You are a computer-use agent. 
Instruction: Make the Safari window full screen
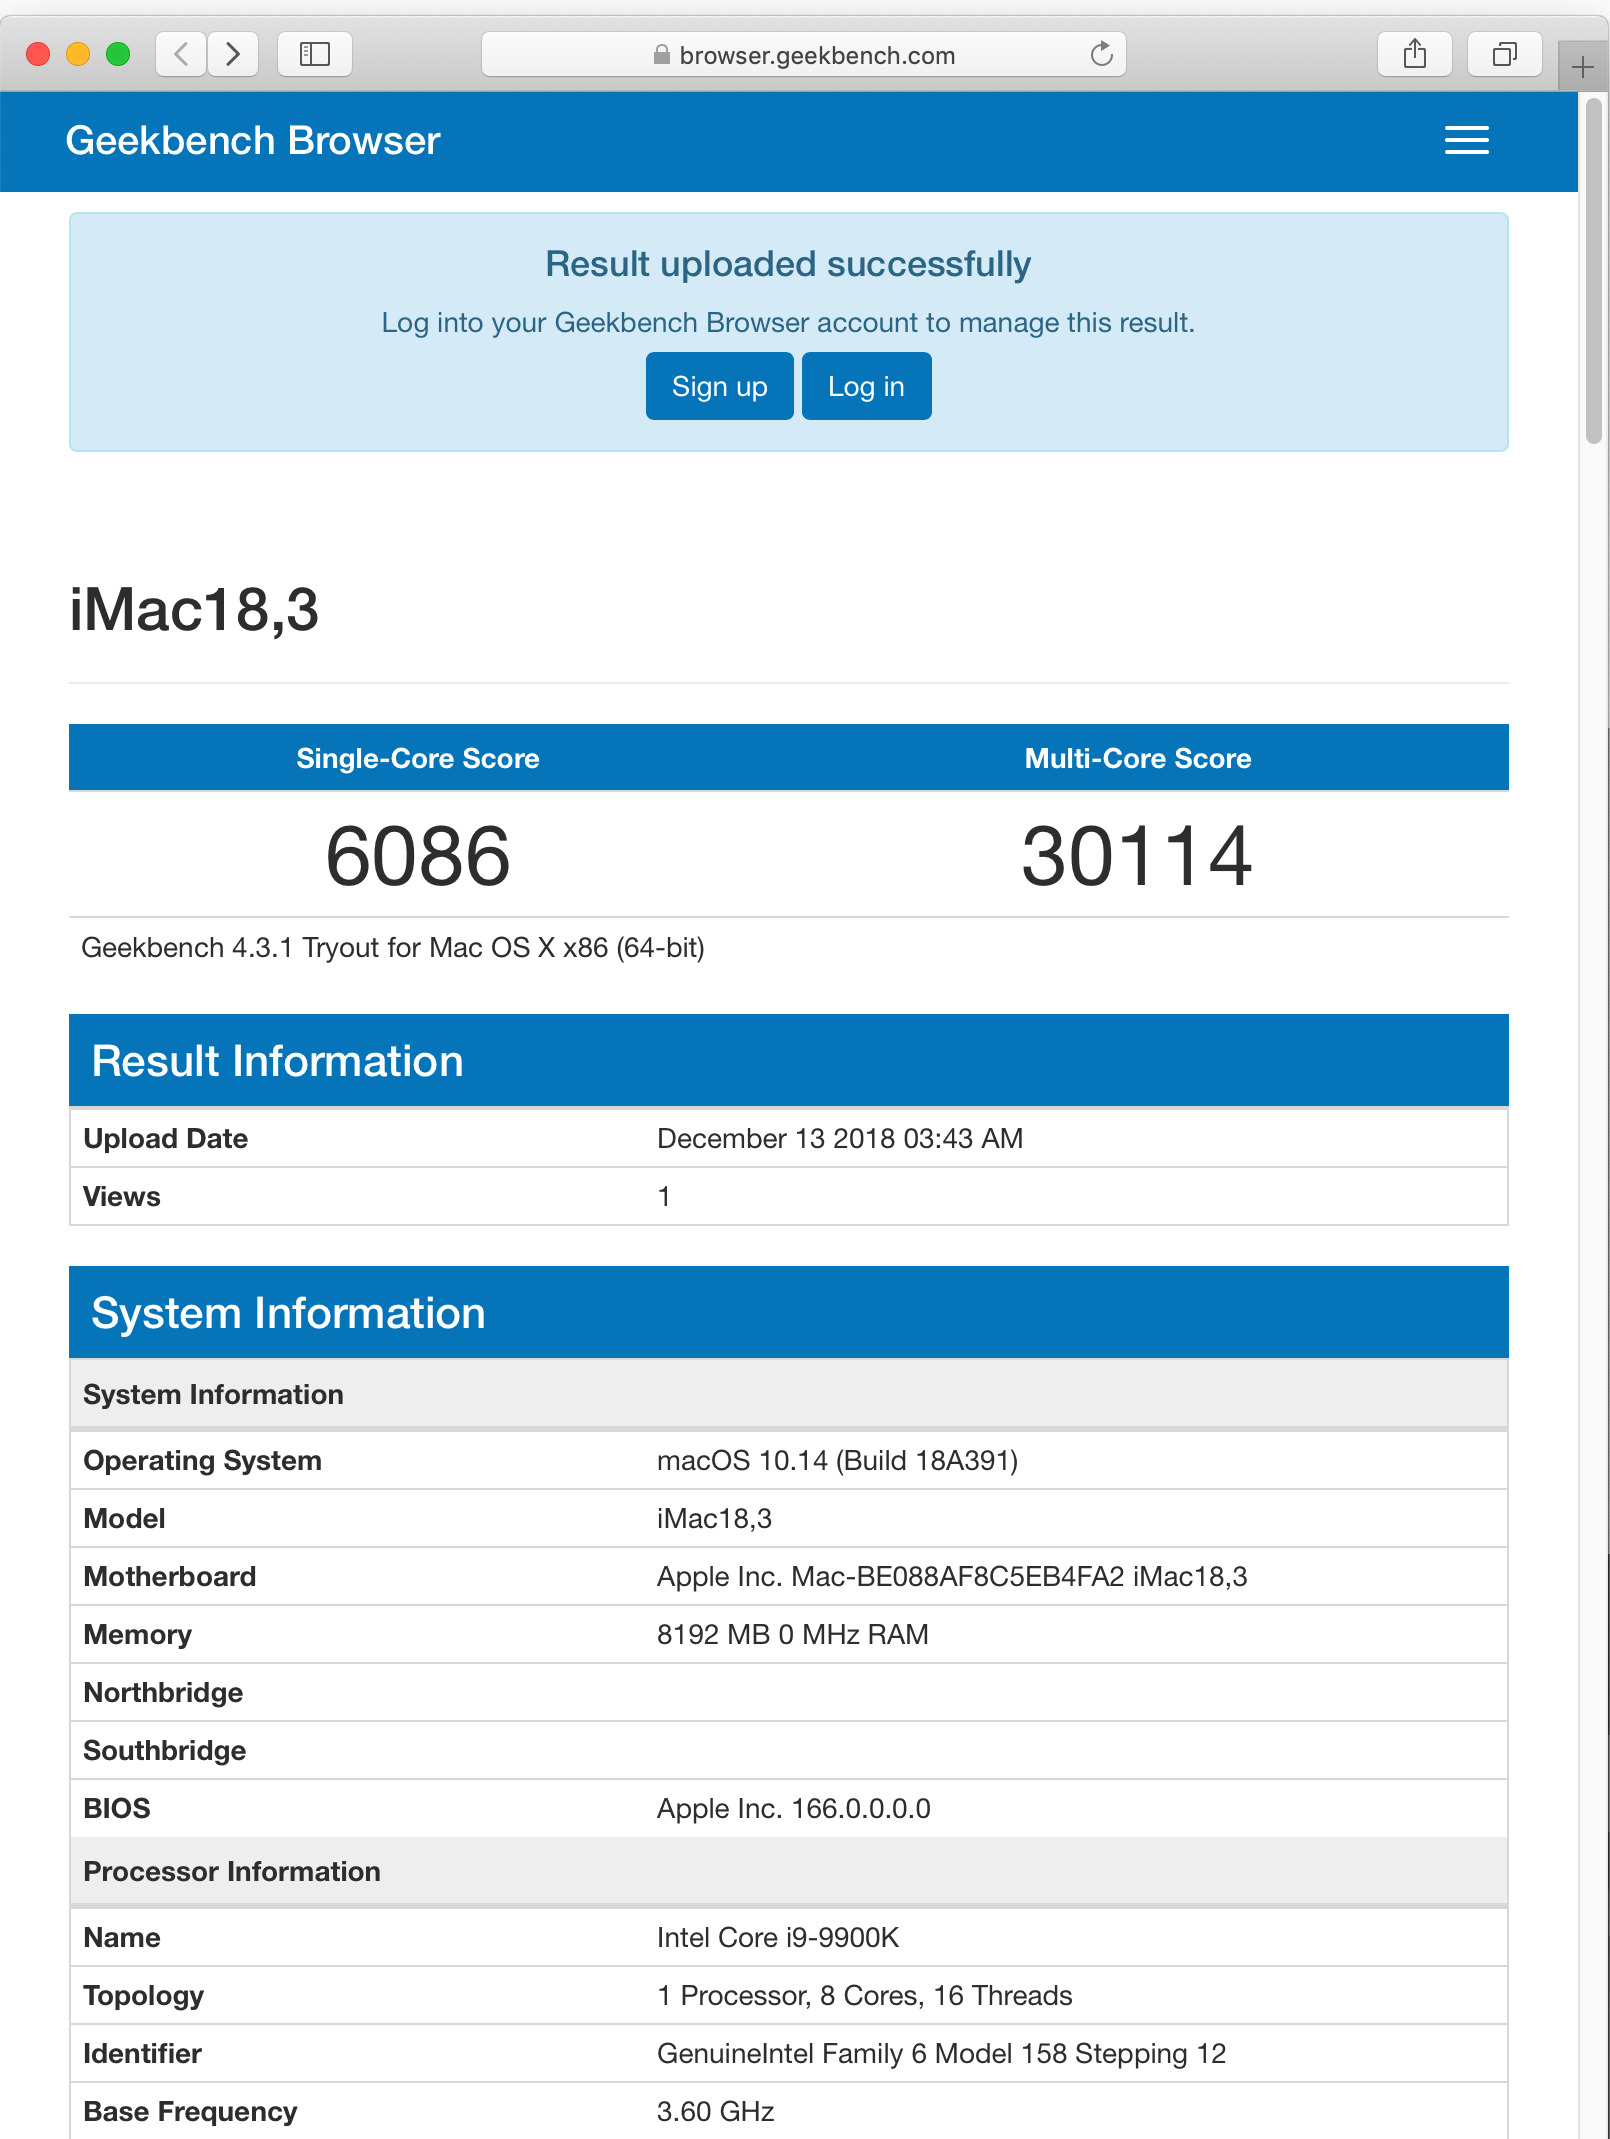tap(118, 54)
